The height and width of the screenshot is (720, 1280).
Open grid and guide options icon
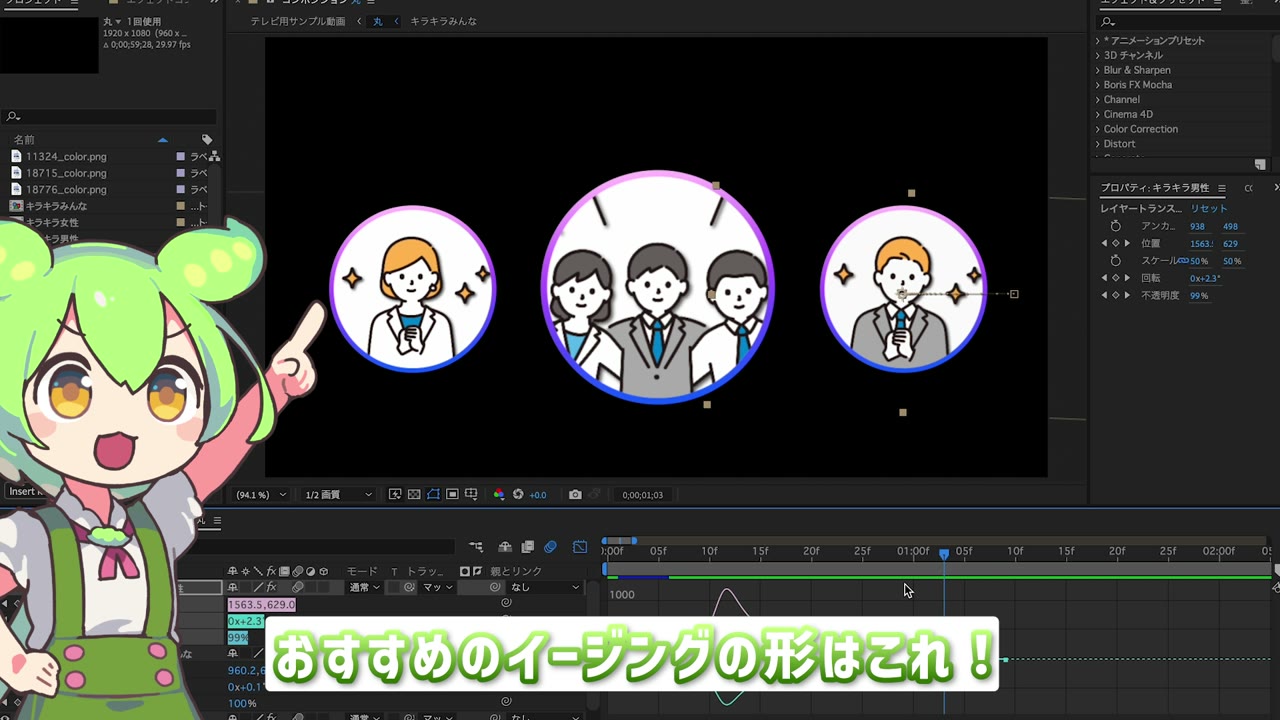(x=471, y=494)
